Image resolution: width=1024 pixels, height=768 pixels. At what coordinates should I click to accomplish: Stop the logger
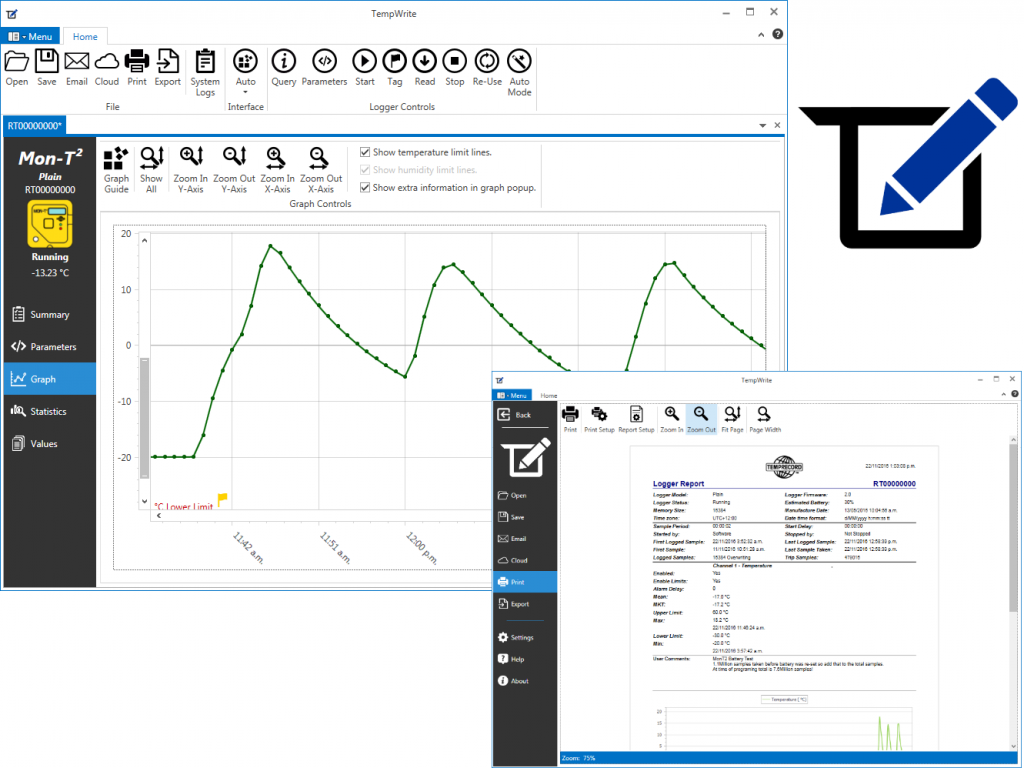455,67
